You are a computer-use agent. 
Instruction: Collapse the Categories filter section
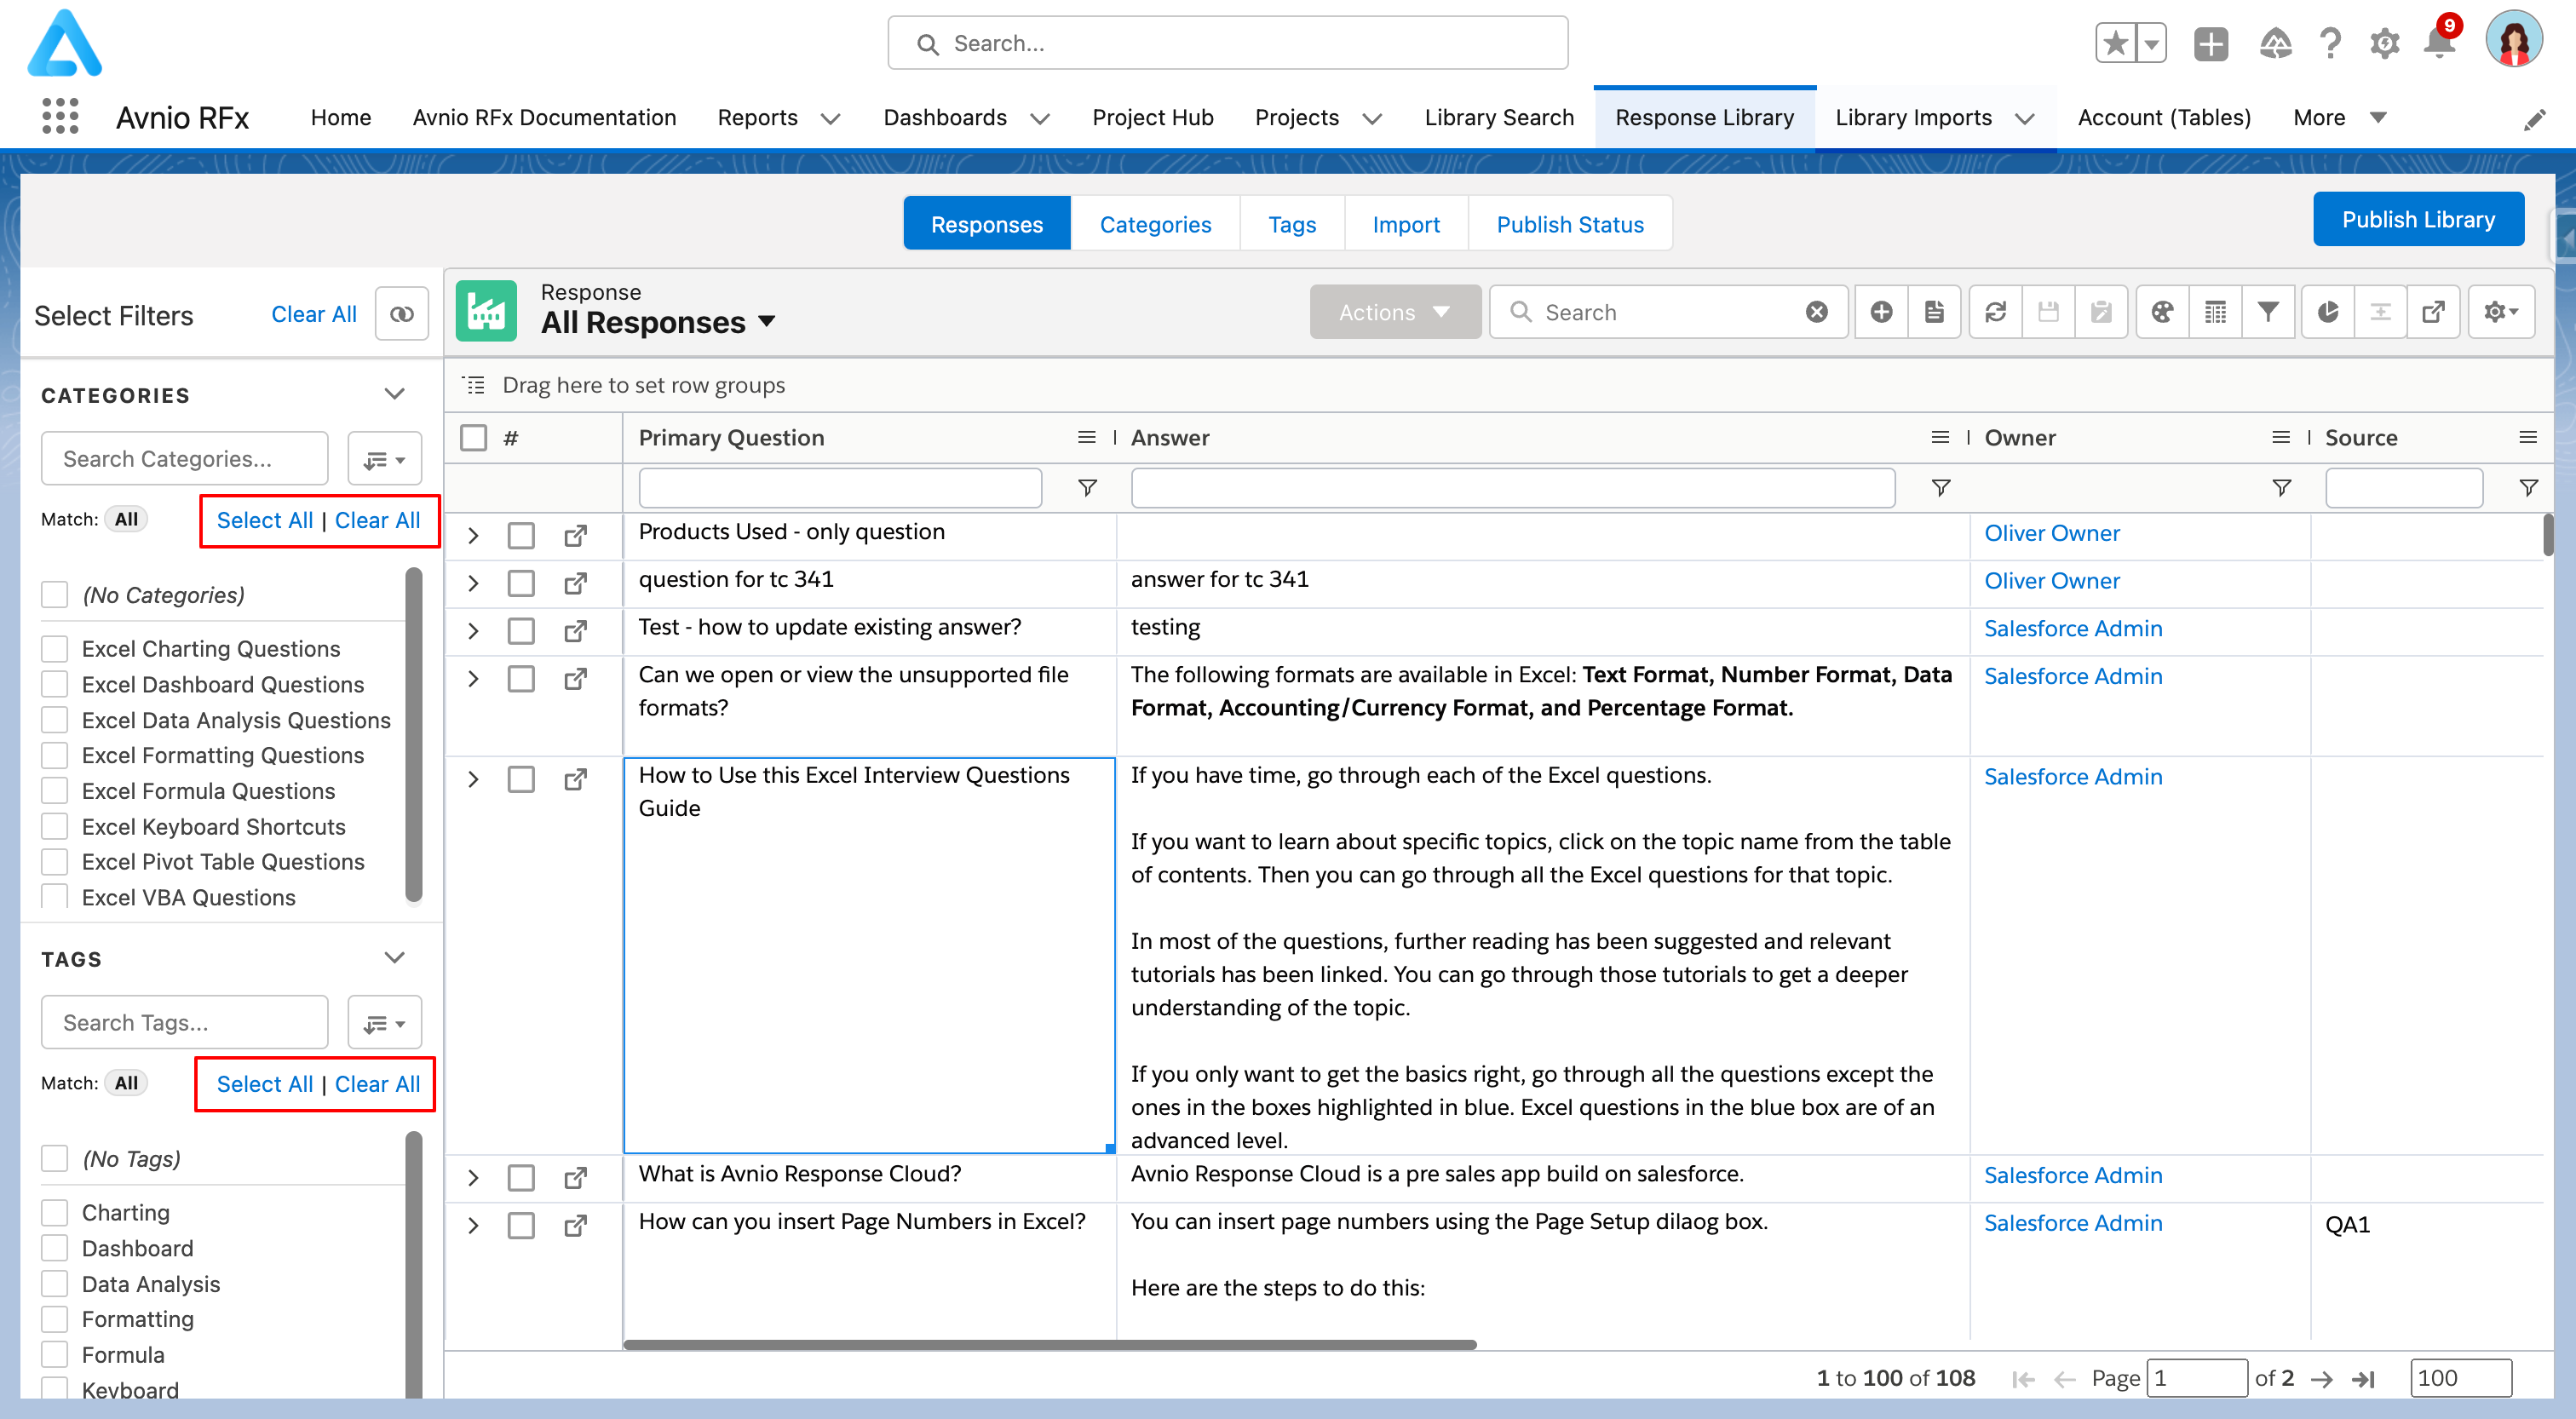coord(394,394)
